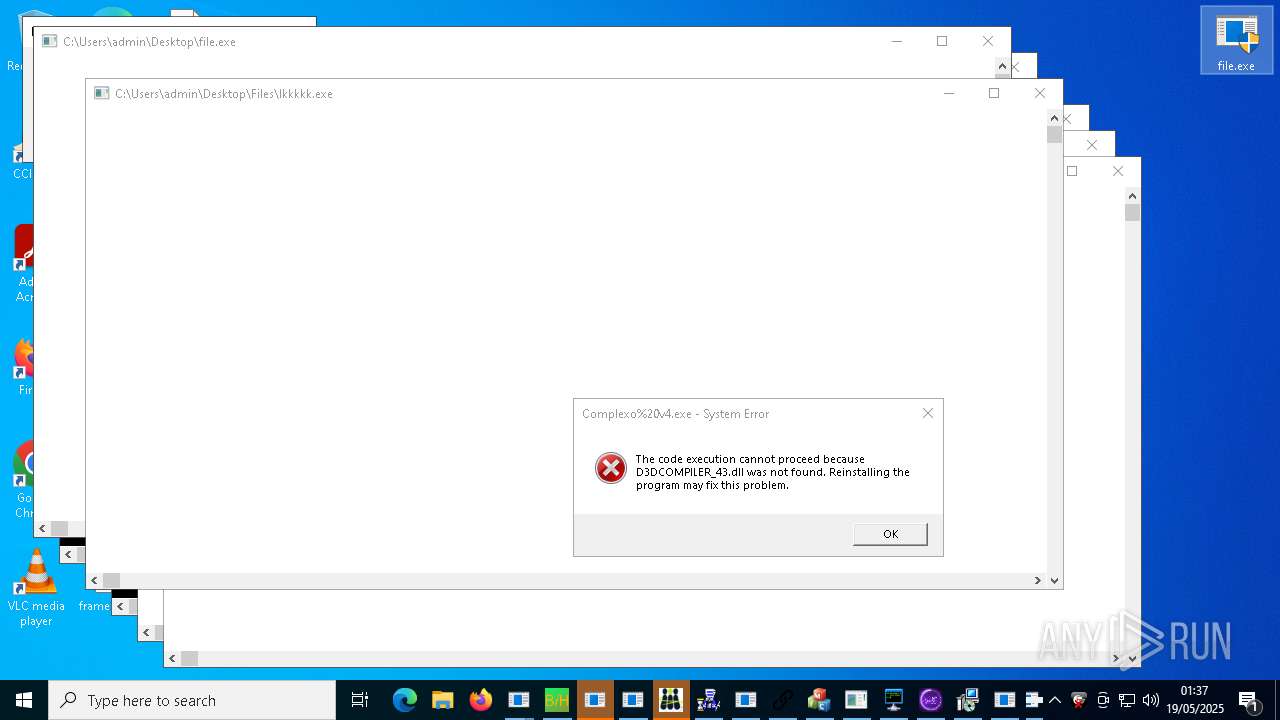Click the lkkkkk.exe horizontal scrollbar right arrow
This screenshot has height=720, width=1280.
(x=1038, y=580)
